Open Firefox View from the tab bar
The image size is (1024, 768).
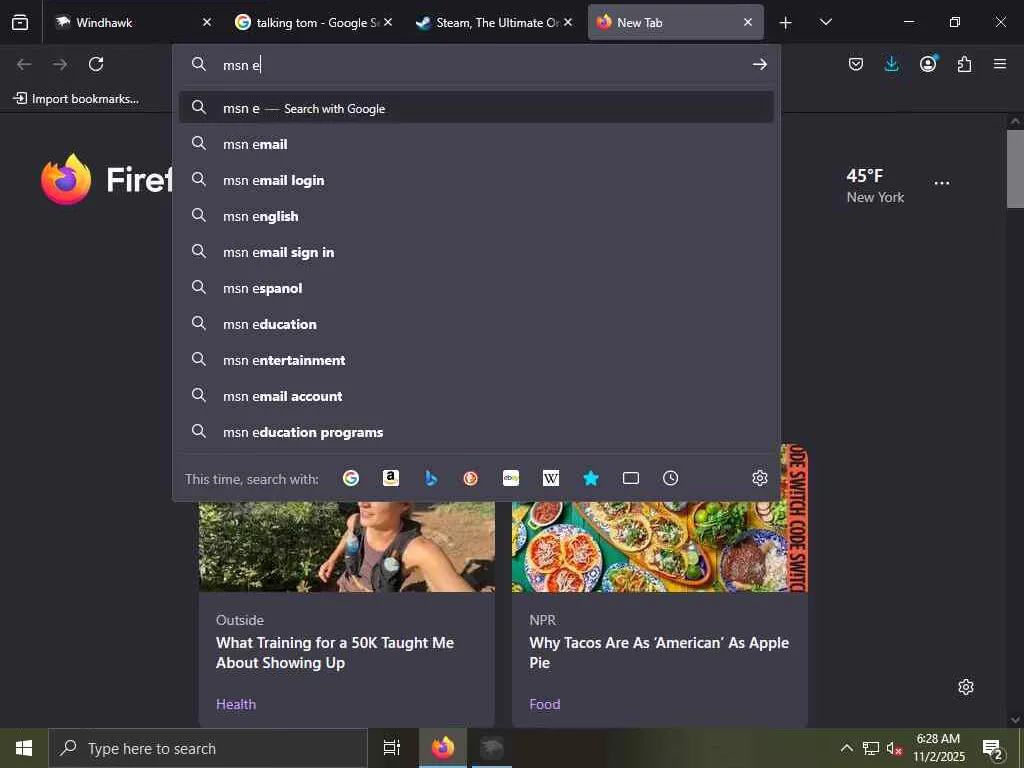pyautogui.click(x=20, y=22)
